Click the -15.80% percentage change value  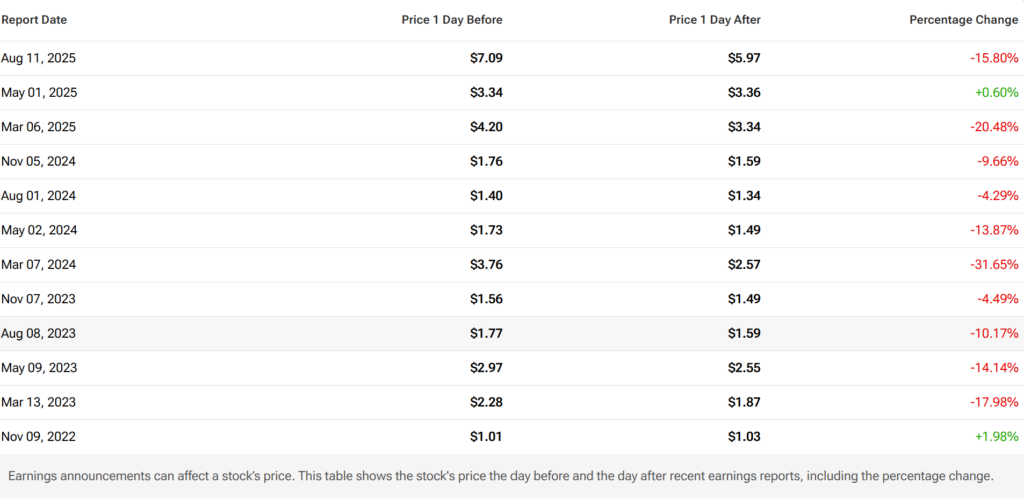[x=994, y=58]
